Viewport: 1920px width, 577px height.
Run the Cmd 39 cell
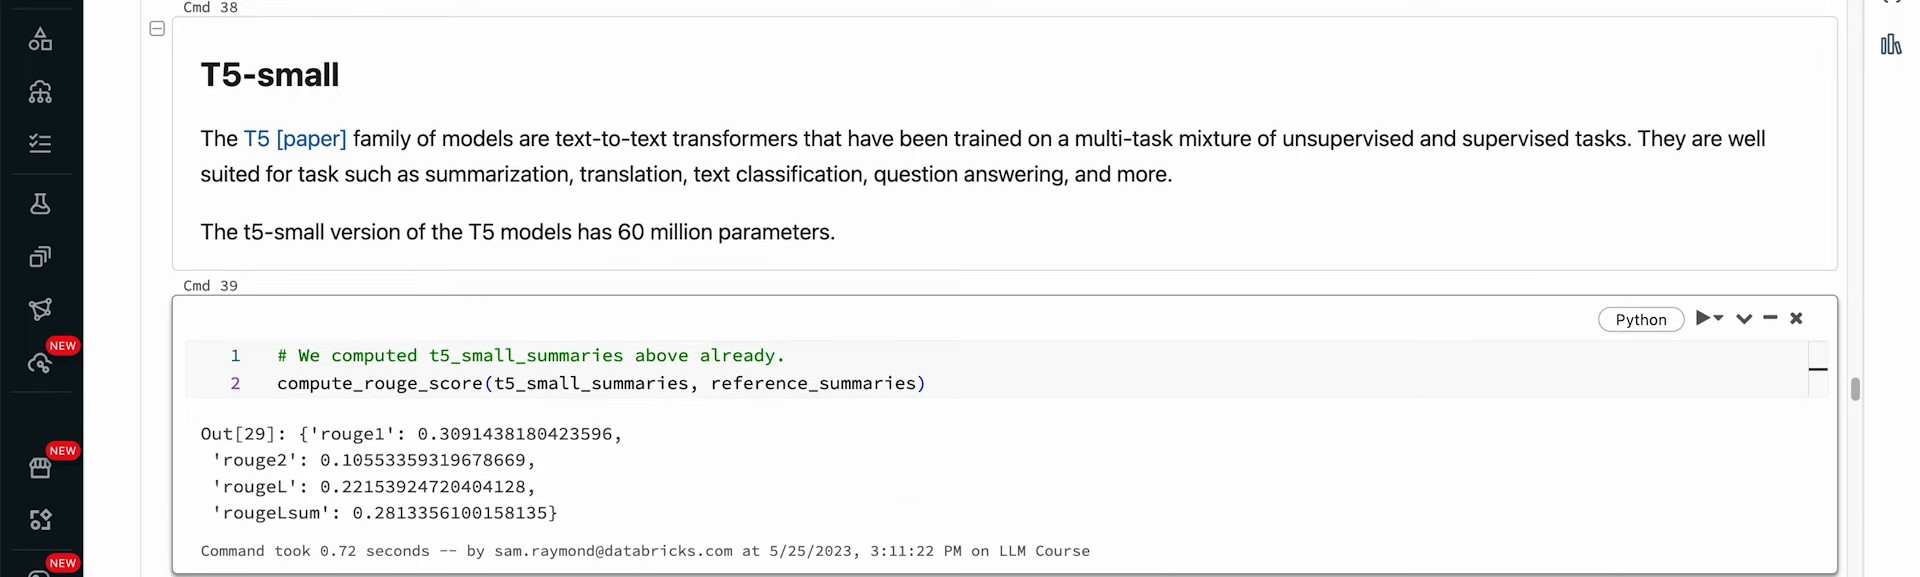pyautogui.click(x=1703, y=319)
